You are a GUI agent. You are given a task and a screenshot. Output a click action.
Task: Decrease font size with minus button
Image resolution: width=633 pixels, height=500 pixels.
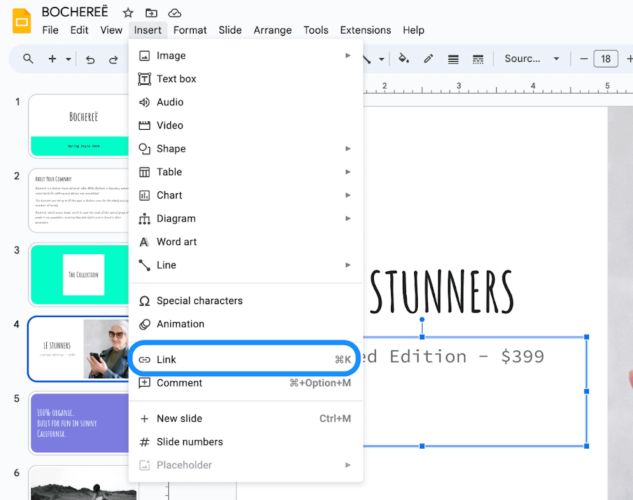[x=583, y=59]
